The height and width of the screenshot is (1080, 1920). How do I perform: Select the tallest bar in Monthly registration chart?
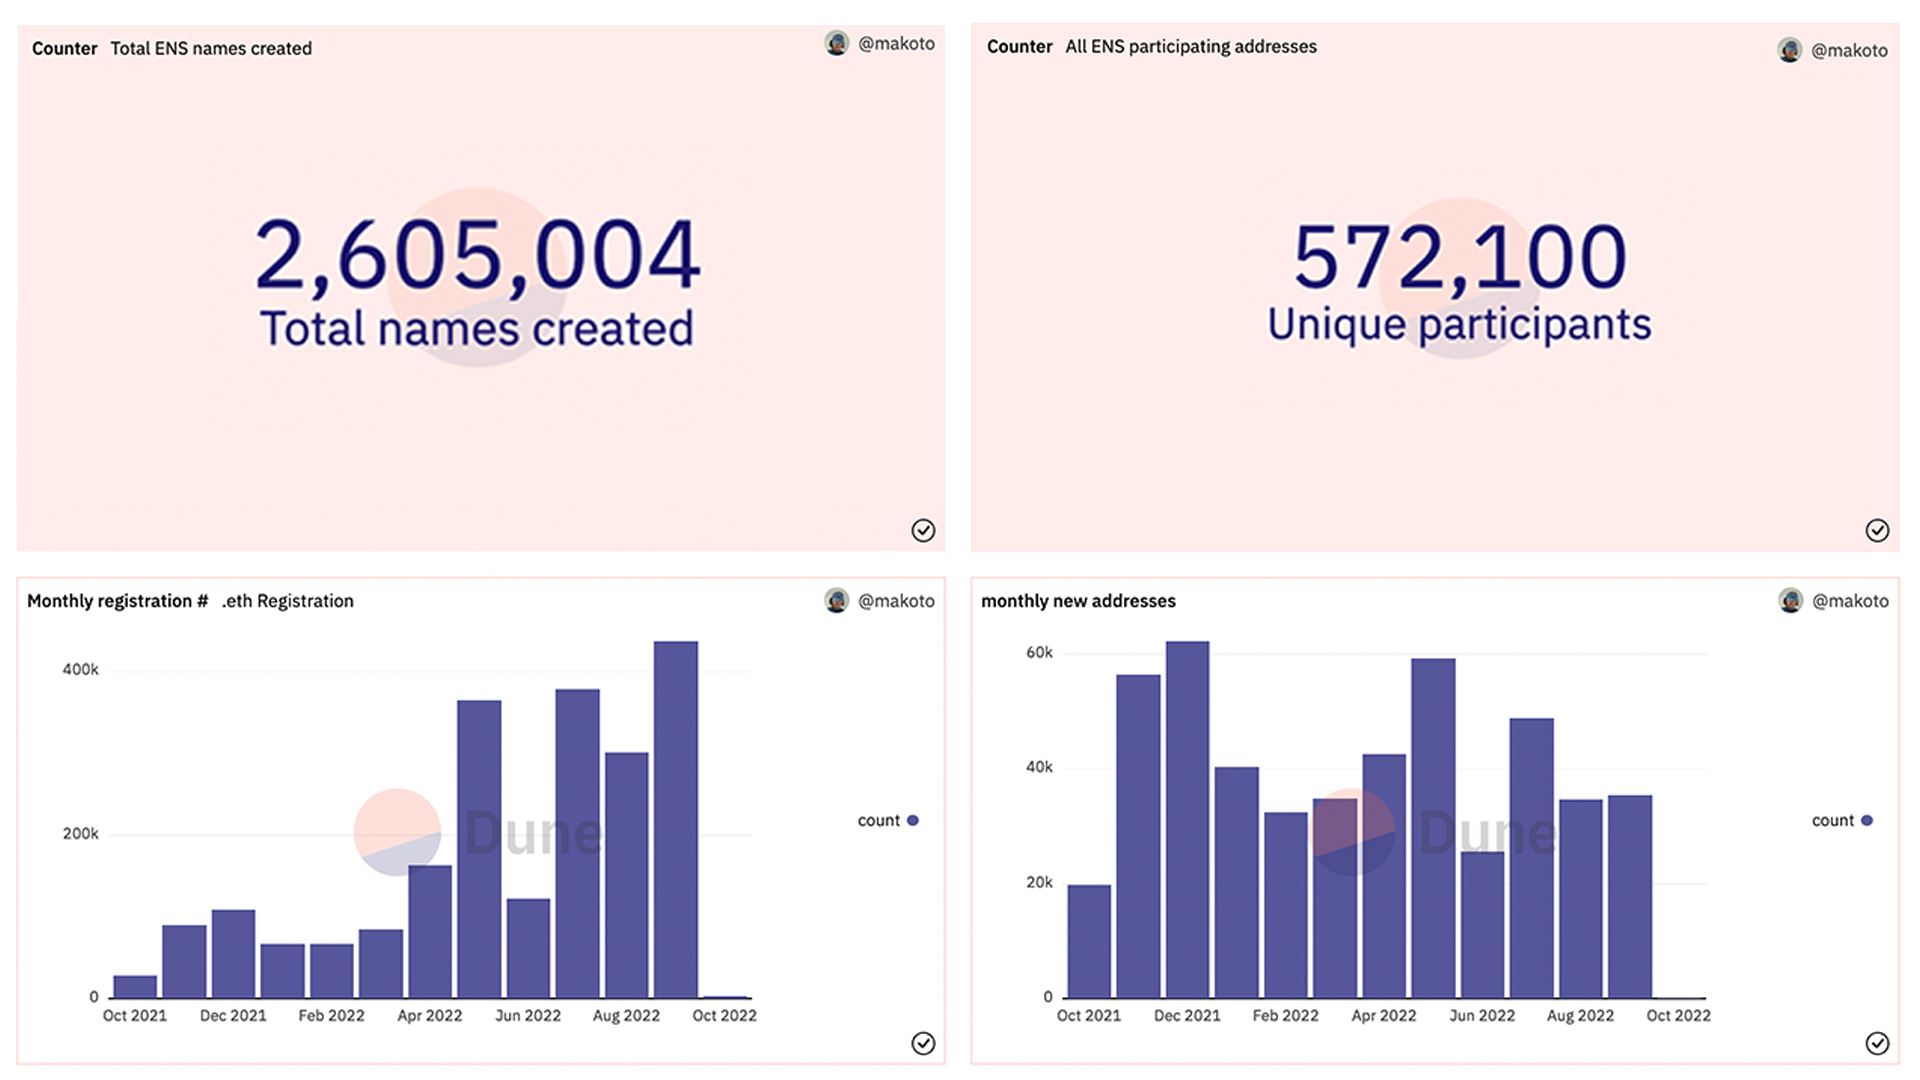(x=675, y=820)
